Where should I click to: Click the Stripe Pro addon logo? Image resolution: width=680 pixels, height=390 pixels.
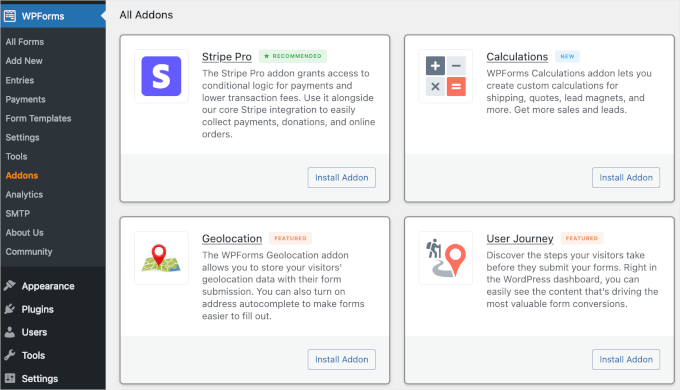161,76
